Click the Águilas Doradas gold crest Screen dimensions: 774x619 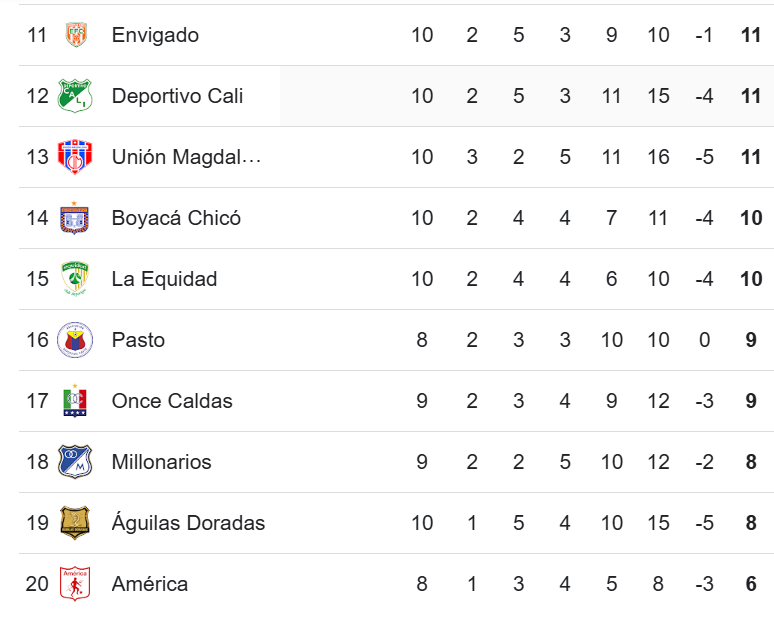point(75,522)
